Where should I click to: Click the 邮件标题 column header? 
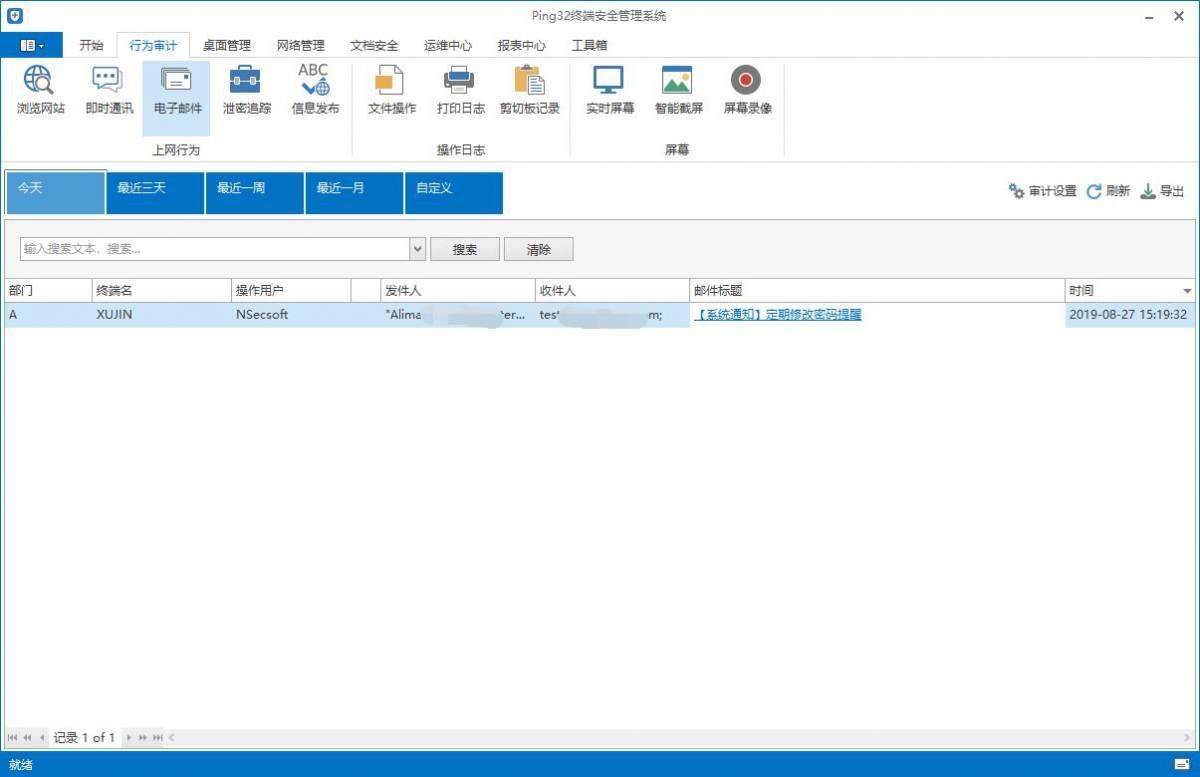(877, 291)
